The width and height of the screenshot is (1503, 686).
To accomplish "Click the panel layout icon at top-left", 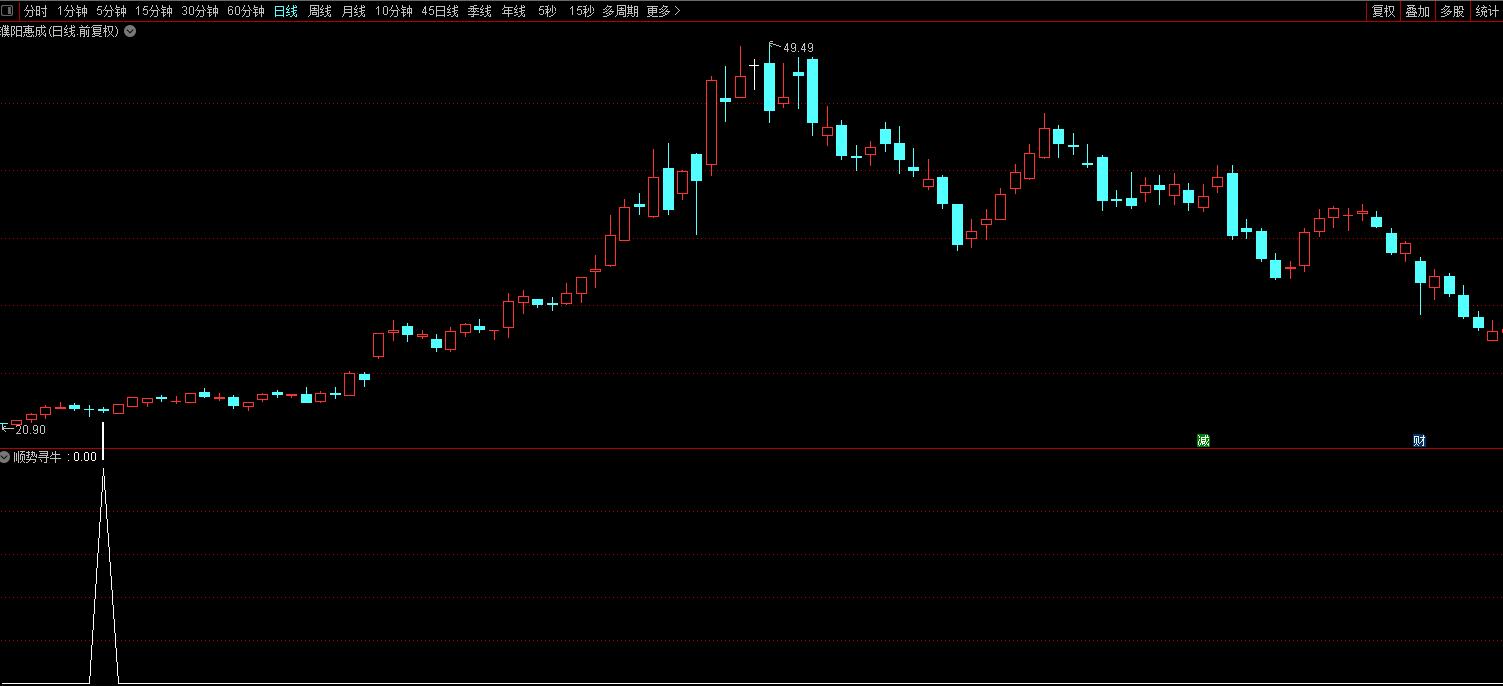I will click(9, 11).
